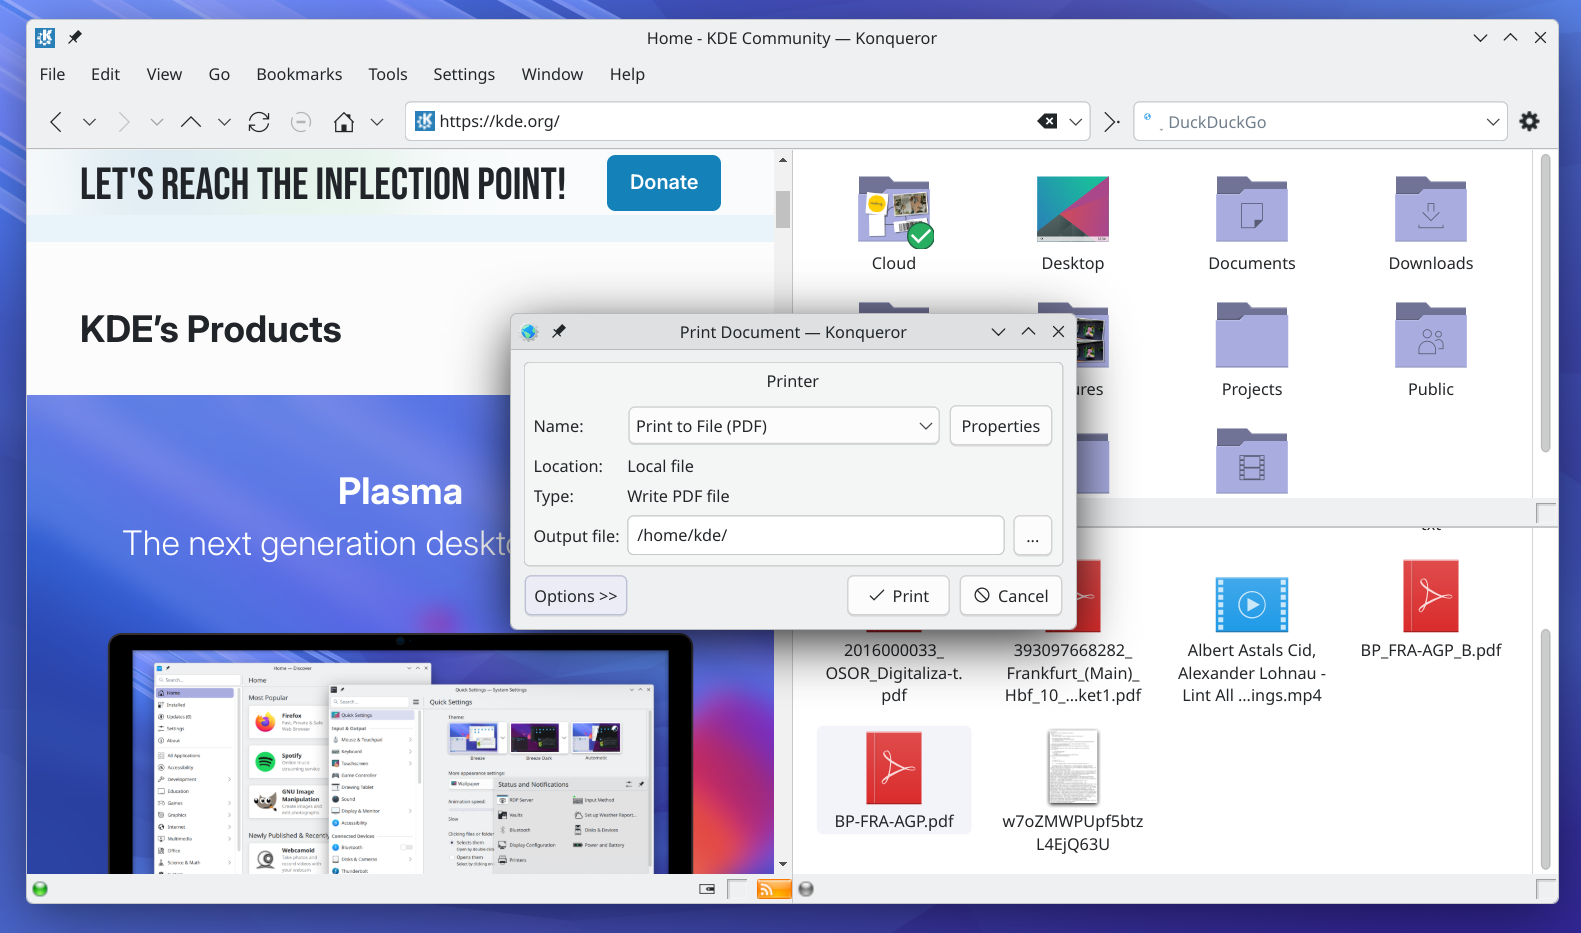
Task: Clear the URL bar with the clear icon
Action: [x=1047, y=122]
